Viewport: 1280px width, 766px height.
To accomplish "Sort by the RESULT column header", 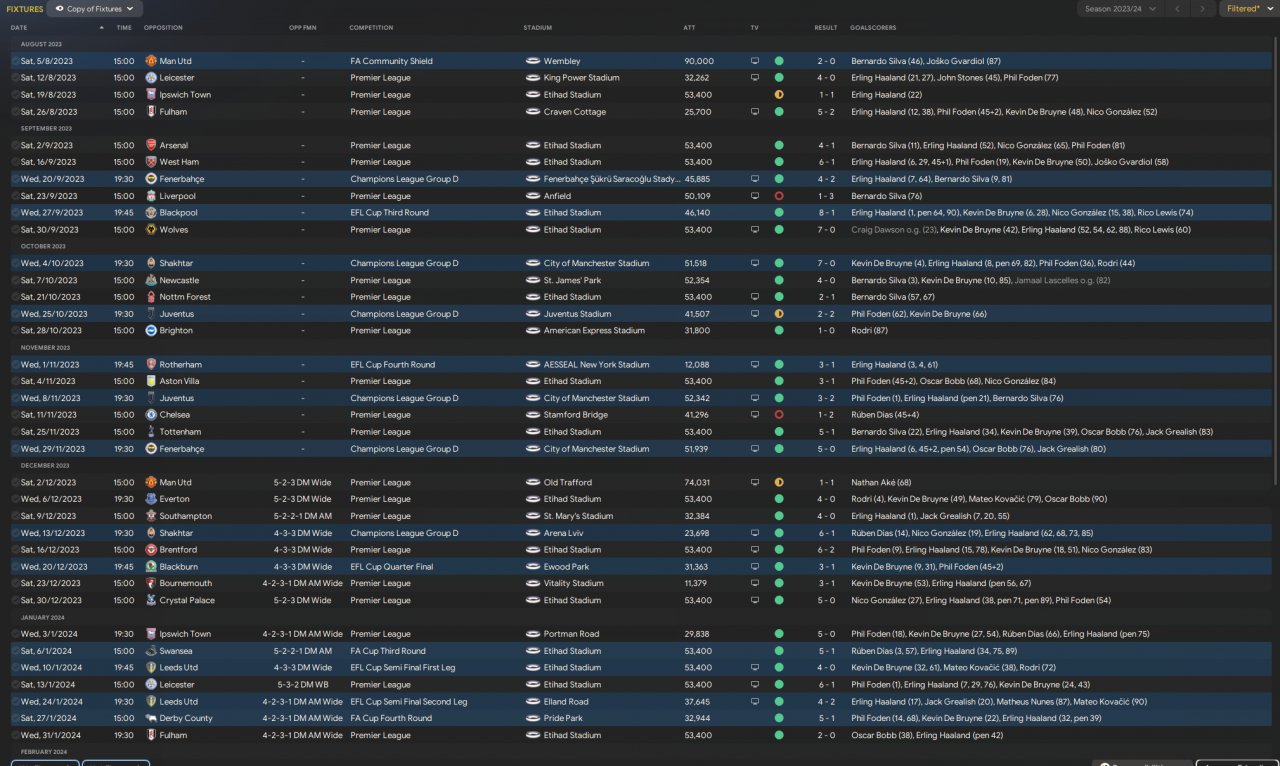I will [826, 28].
